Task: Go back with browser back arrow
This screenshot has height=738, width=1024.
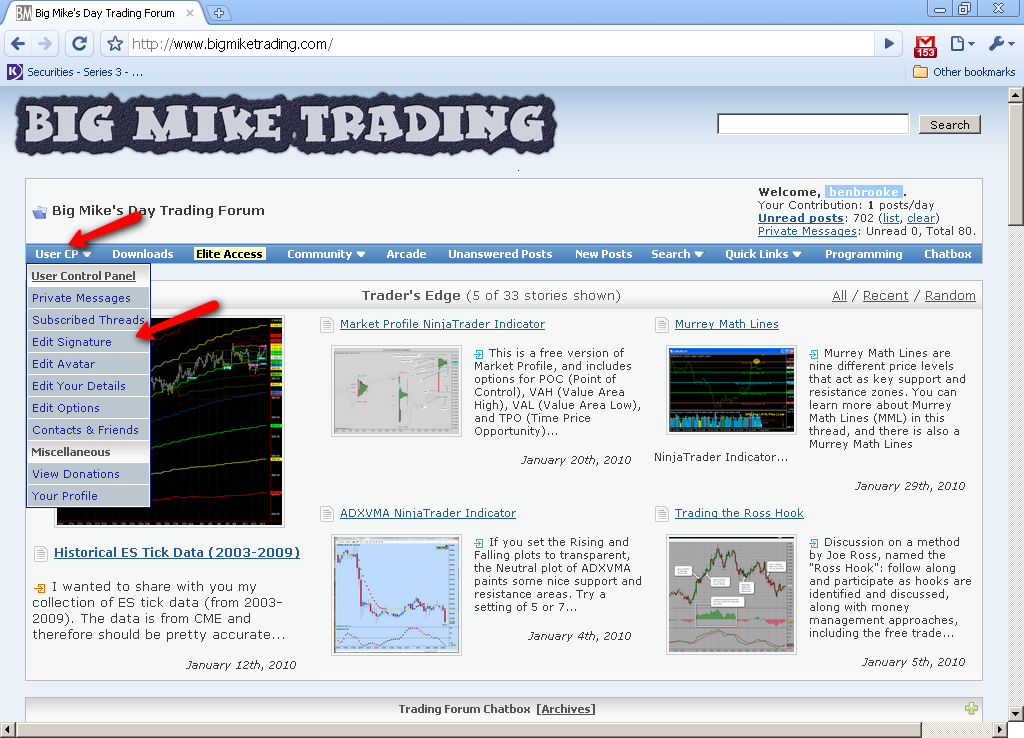Action: pyautogui.click(x=18, y=44)
